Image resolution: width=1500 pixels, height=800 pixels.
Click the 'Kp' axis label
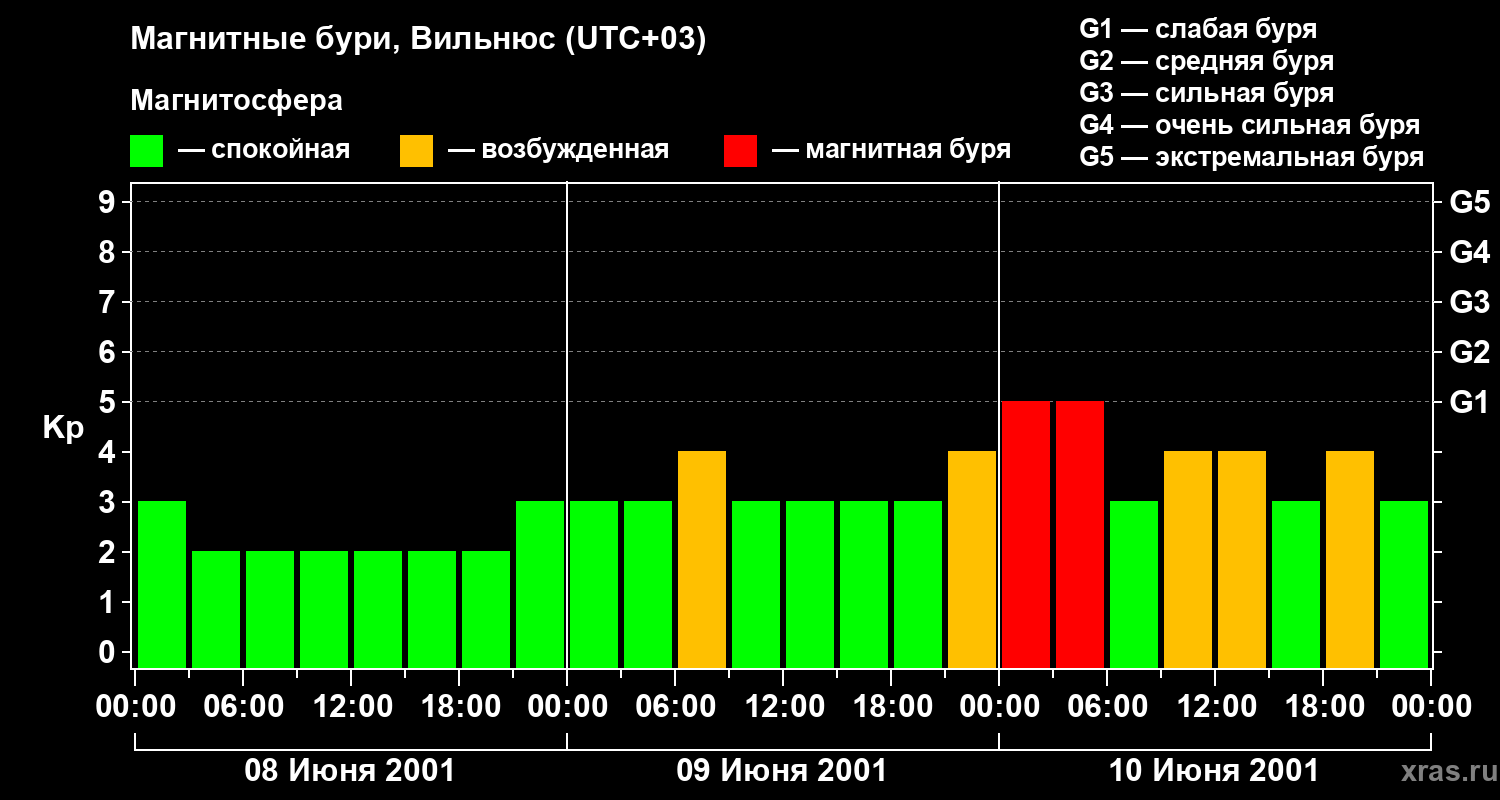(x=64, y=428)
